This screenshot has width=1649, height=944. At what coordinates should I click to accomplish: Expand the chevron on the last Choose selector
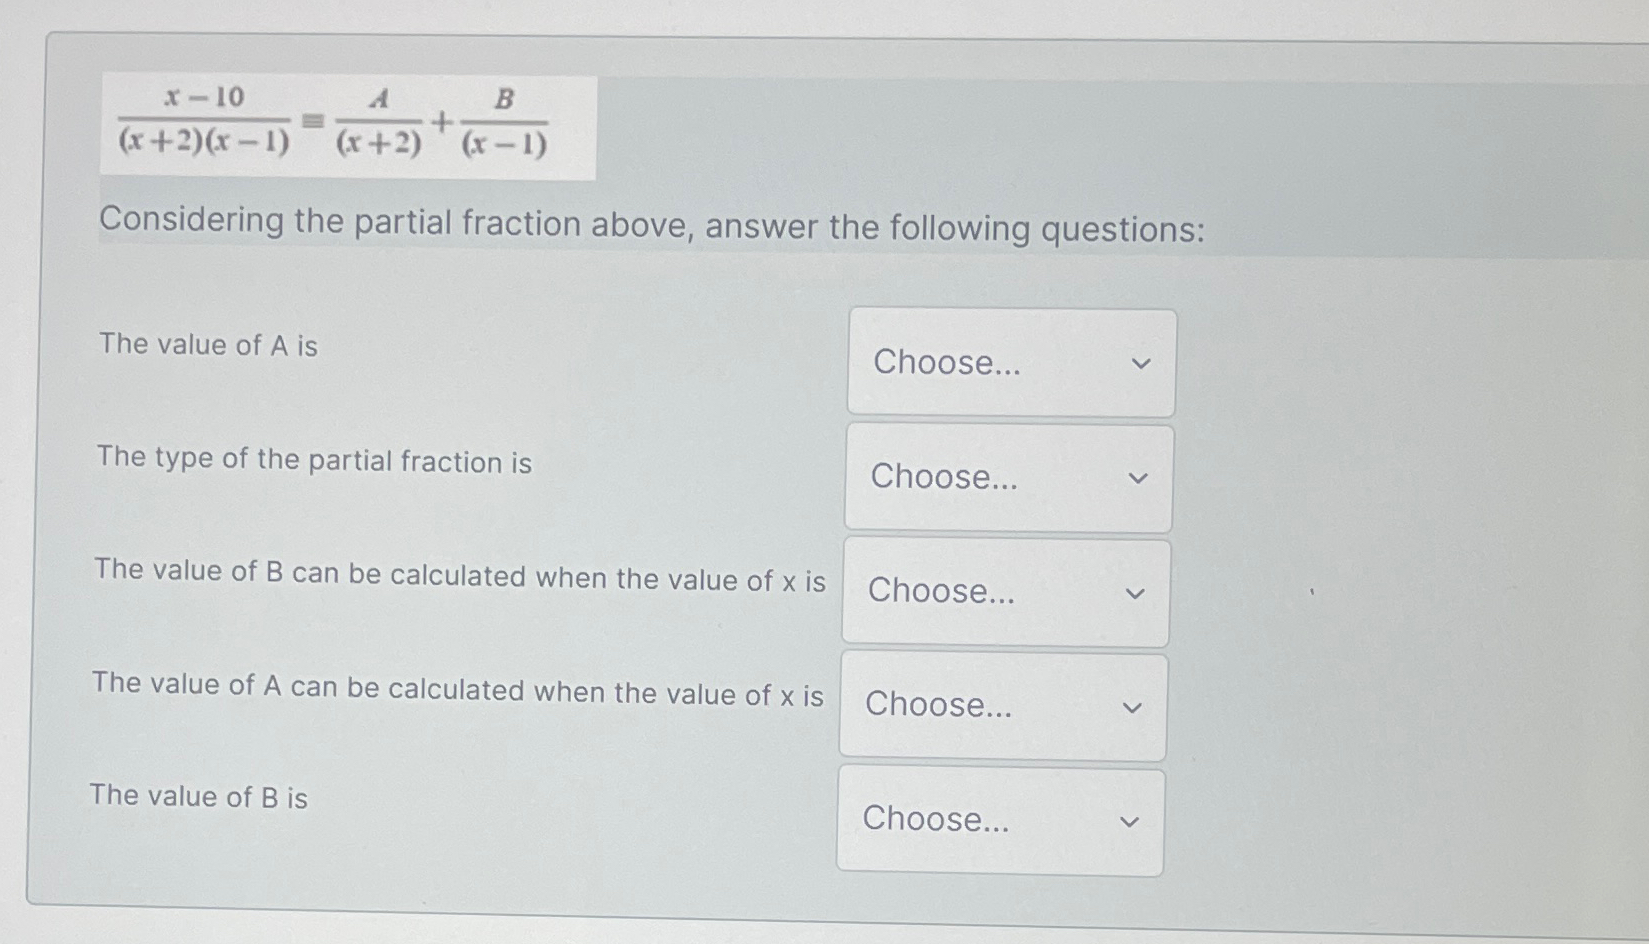point(1128,820)
